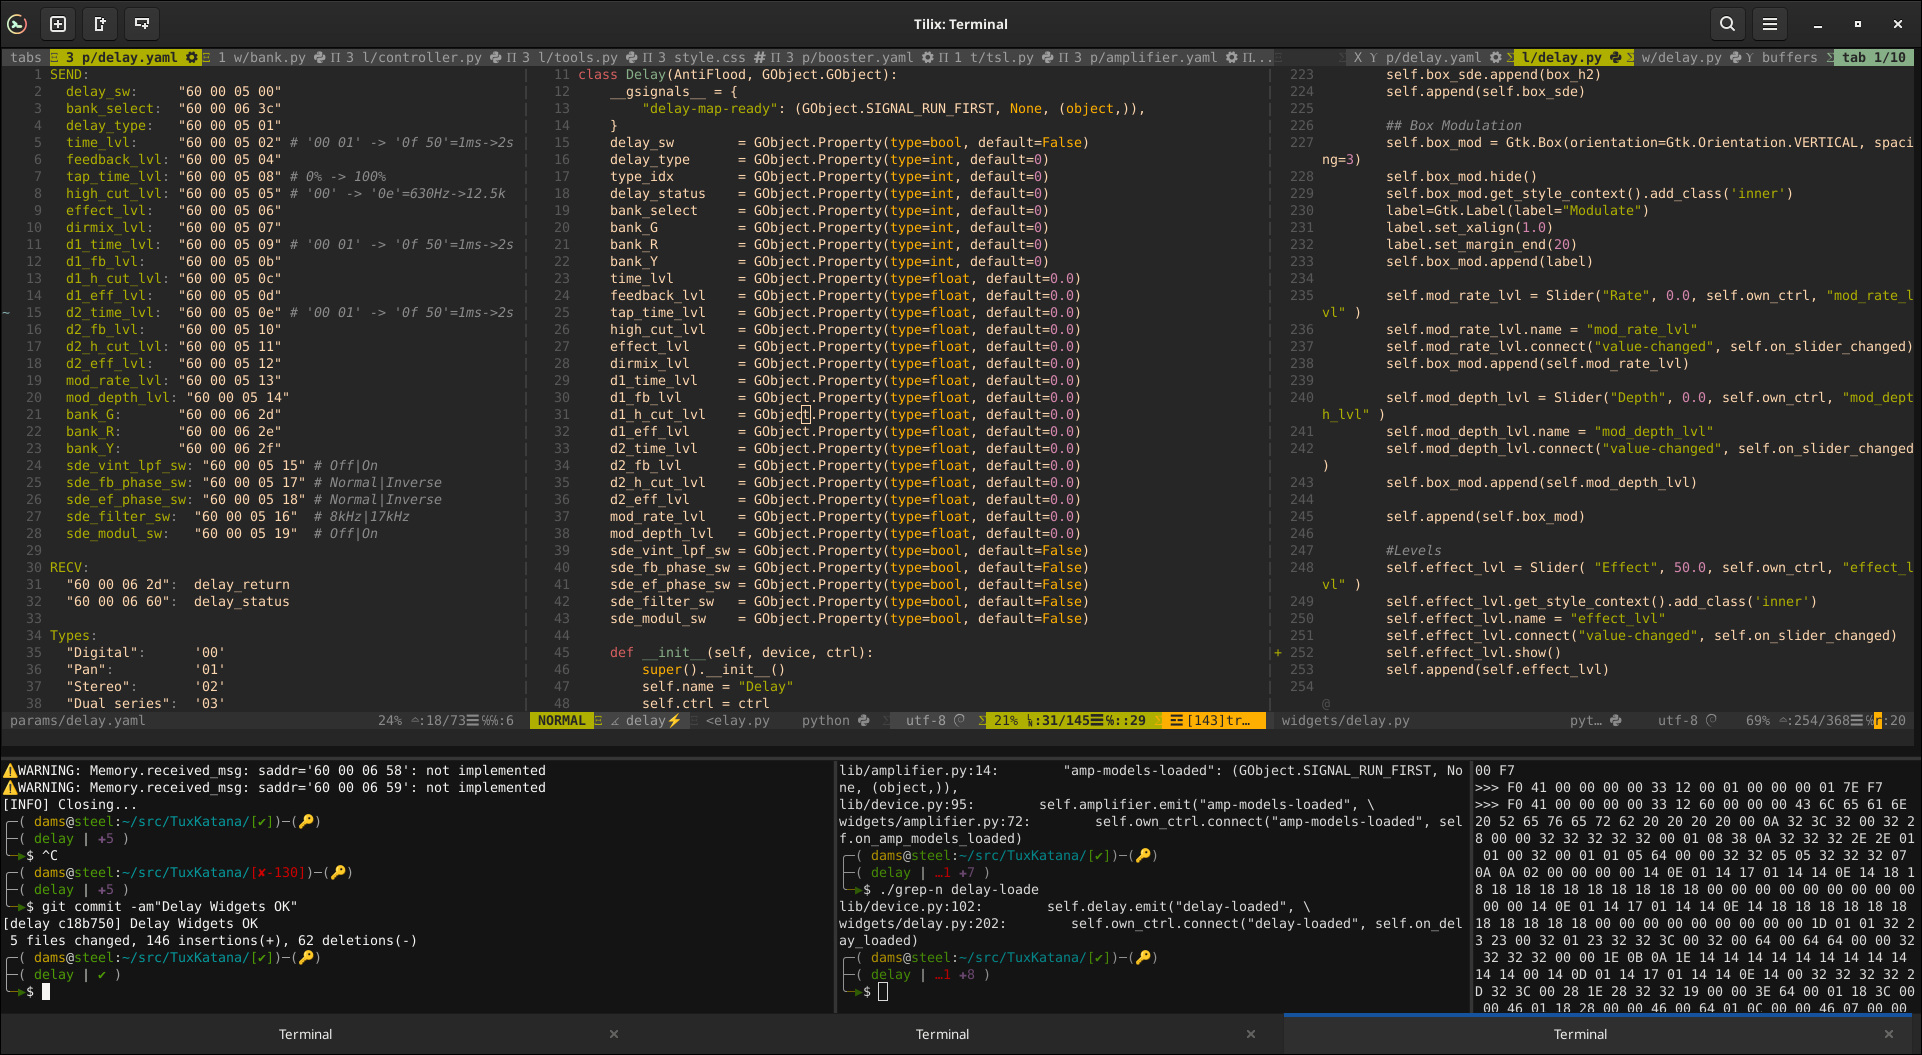Close the leftmost Terminal session tab
This screenshot has width=1922, height=1055.
614,1034
